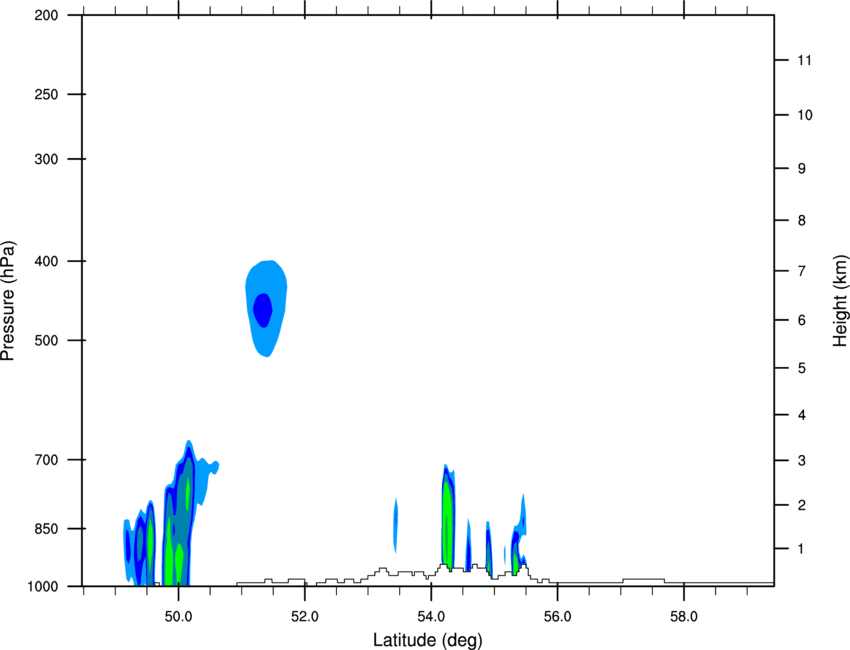The height and width of the screenshot is (650, 850).
Task: Pick the 5 km height label
Action: 801,368
